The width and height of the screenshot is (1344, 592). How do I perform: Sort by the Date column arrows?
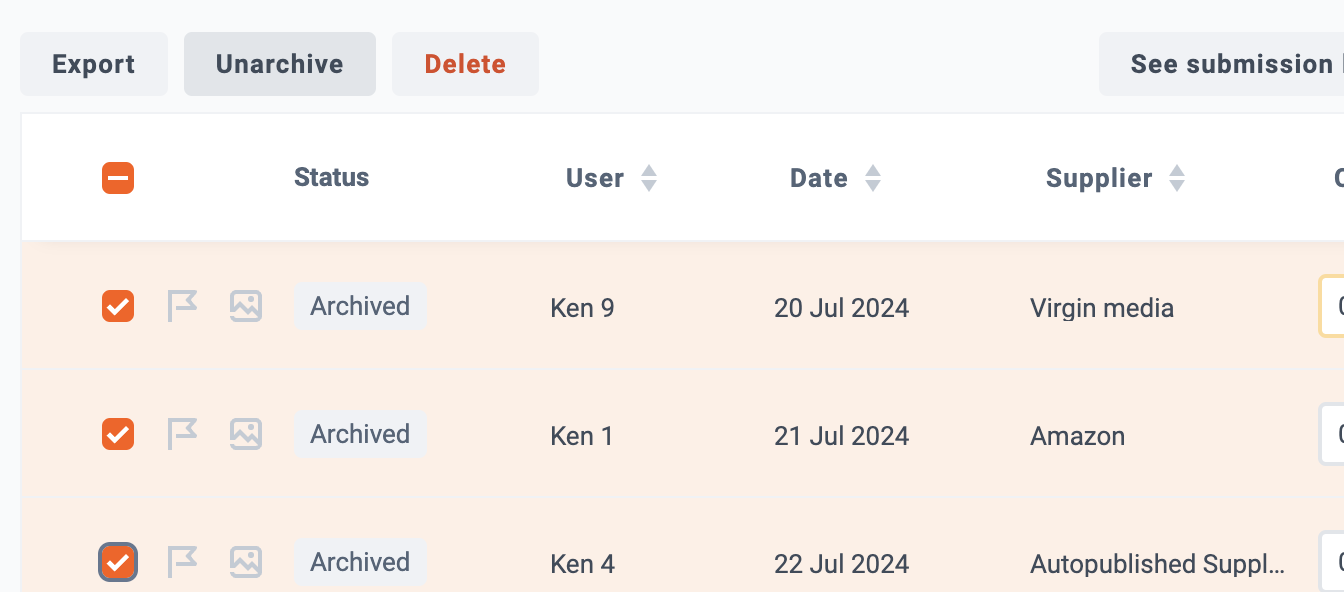click(873, 178)
